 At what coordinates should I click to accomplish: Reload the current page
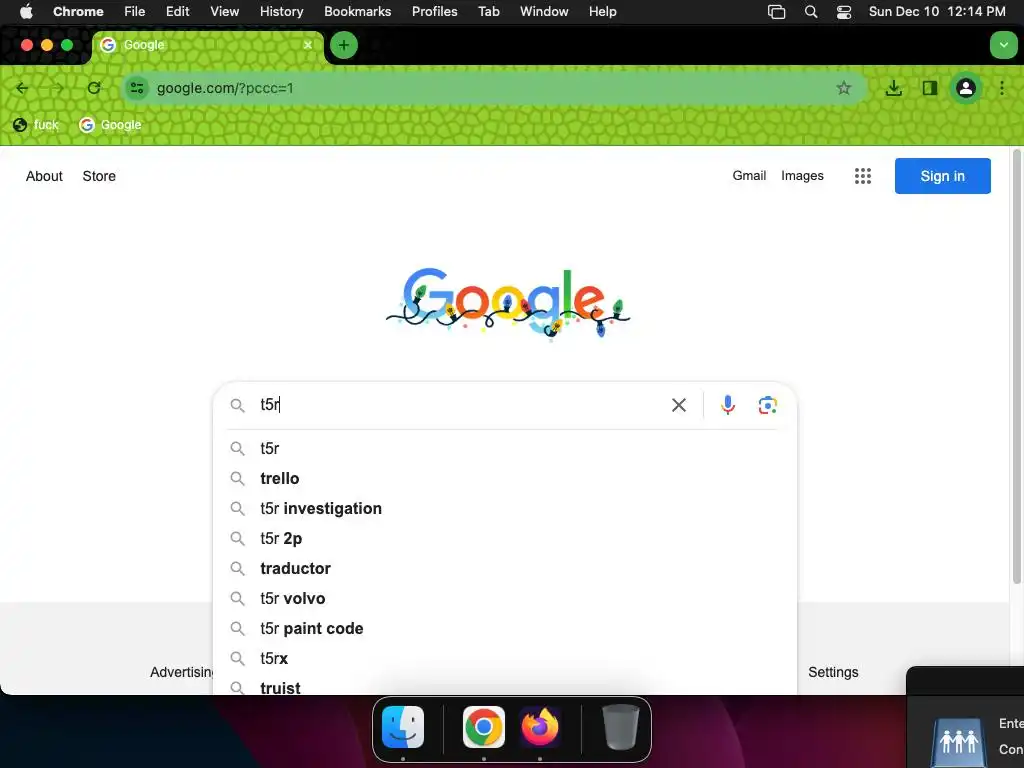[x=94, y=88]
